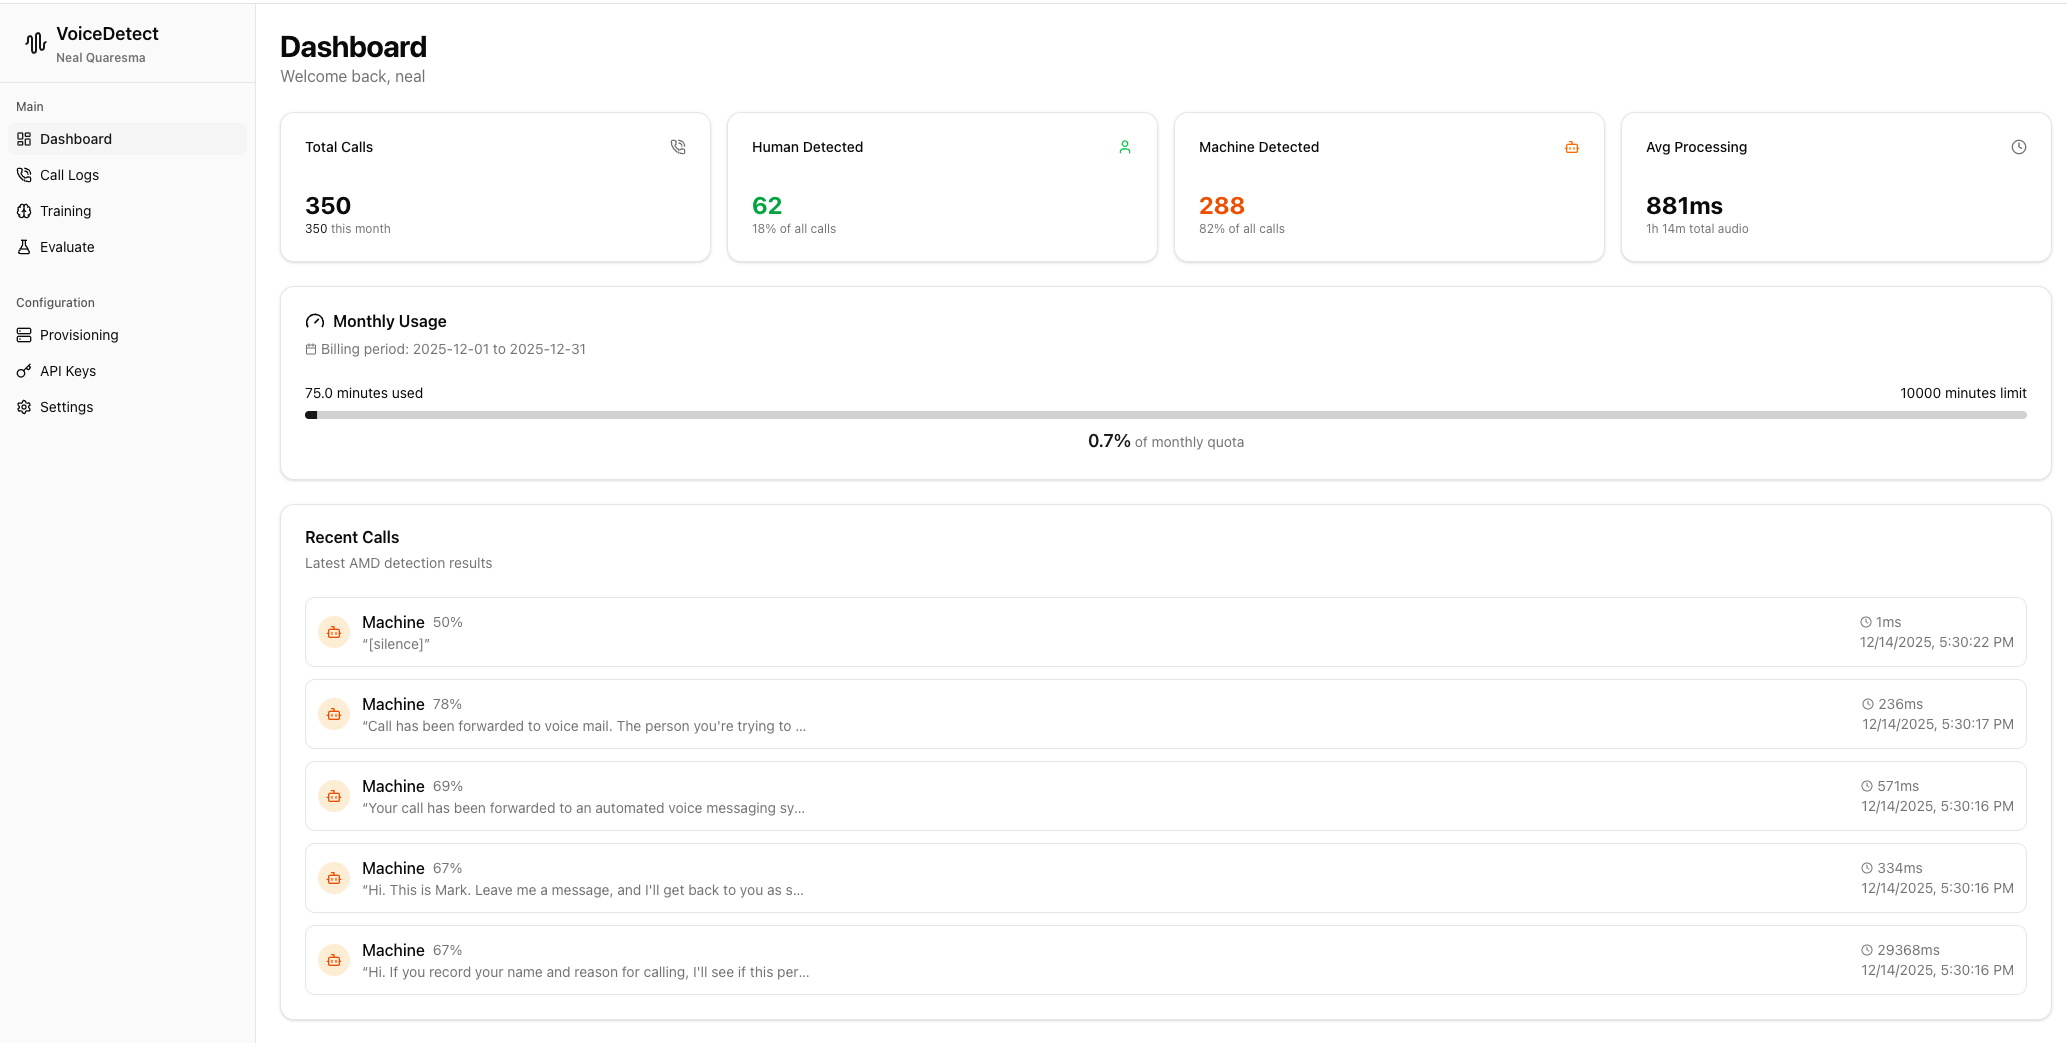
Task: Open the Dashboard sidebar item
Action: coord(76,139)
